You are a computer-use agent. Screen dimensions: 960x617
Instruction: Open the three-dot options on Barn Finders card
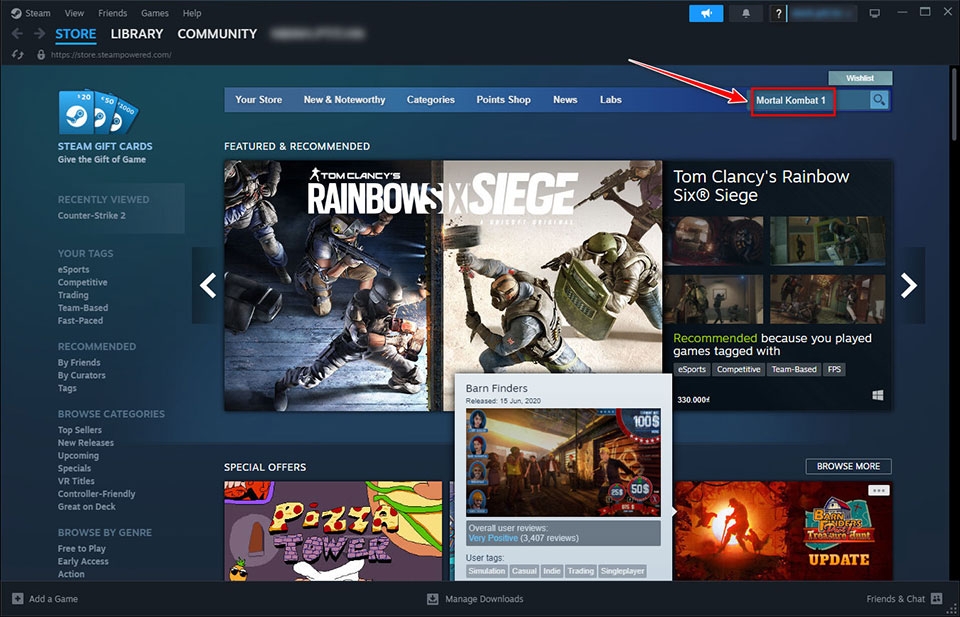(x=878, y=490)
